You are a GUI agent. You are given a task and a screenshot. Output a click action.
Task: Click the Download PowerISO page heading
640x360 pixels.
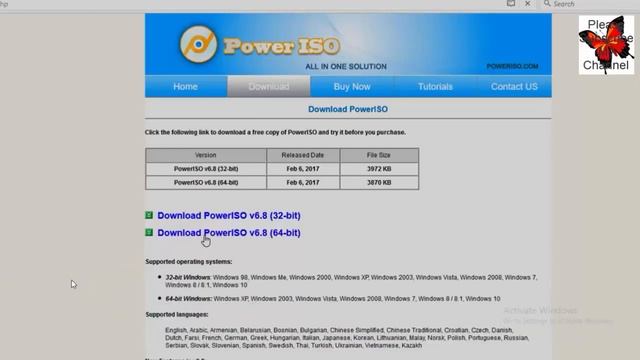348,109
